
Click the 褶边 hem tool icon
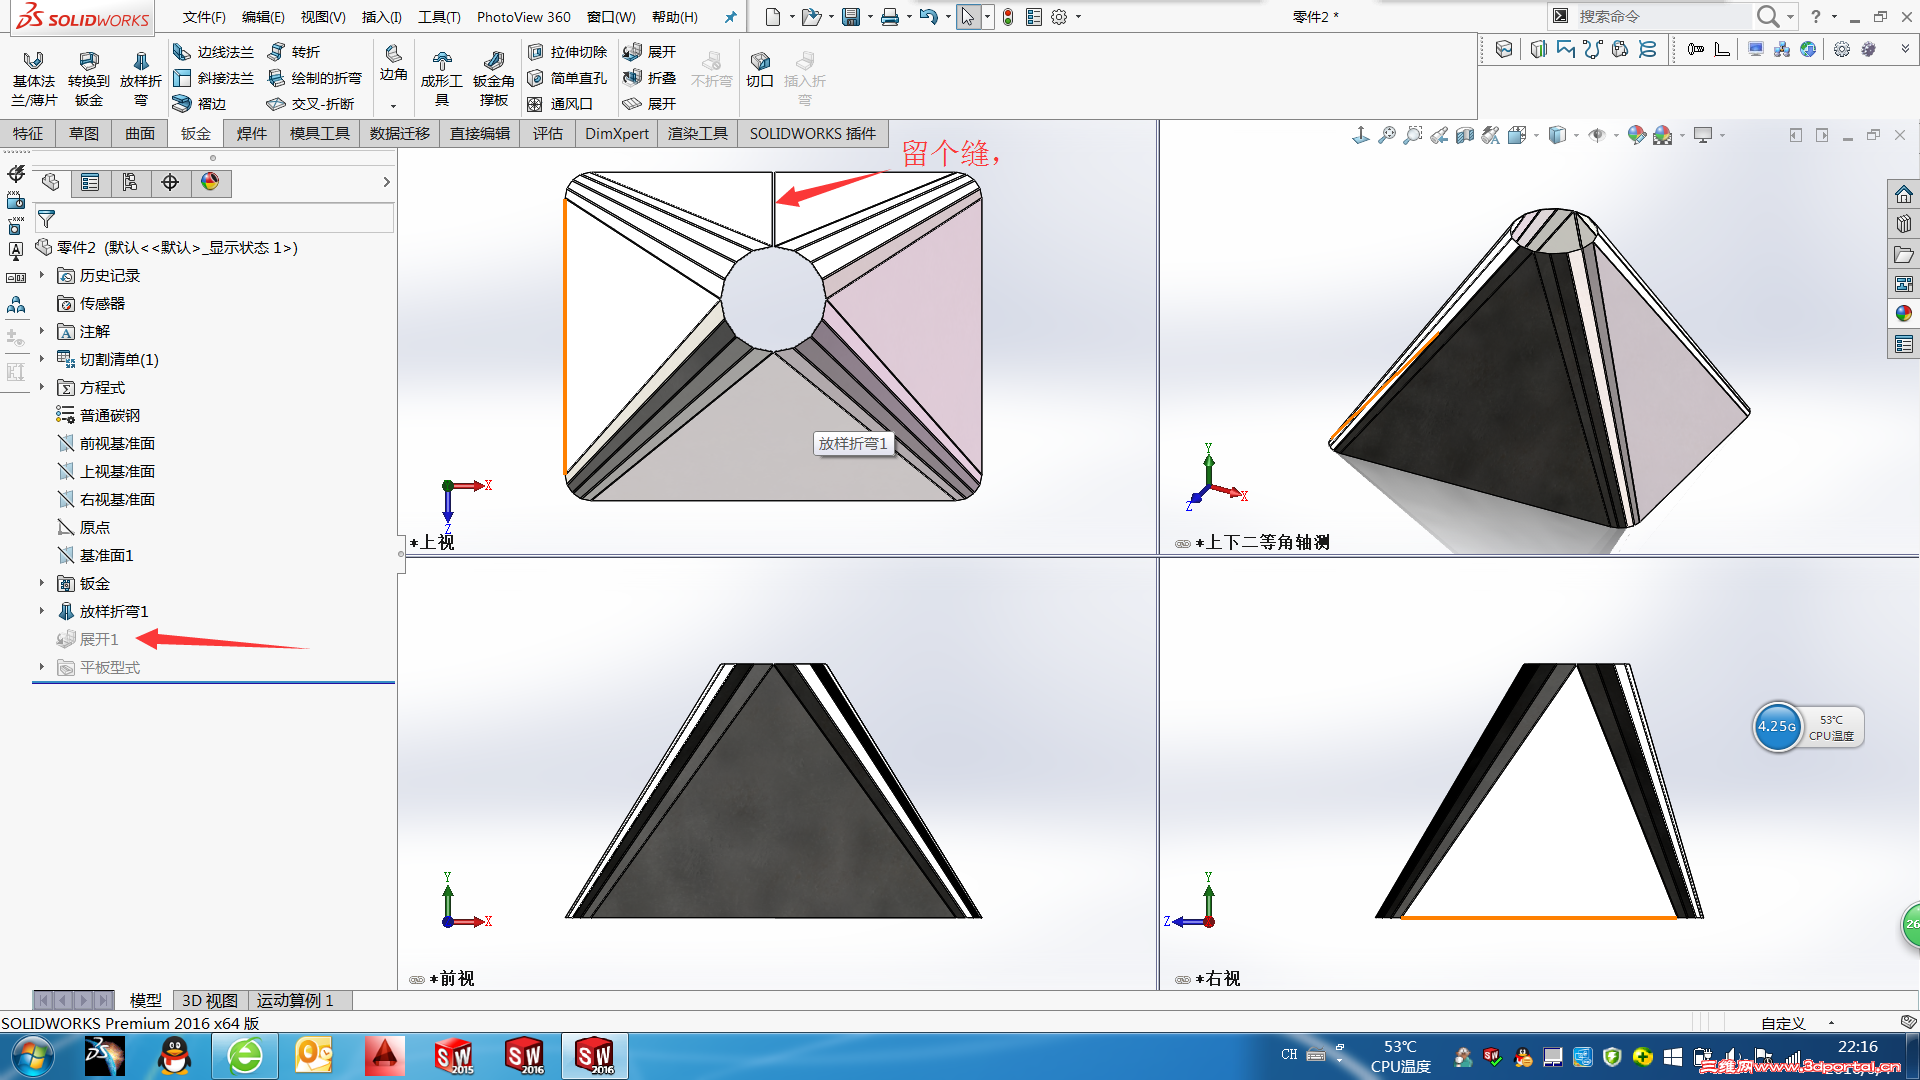click(182, 103)
